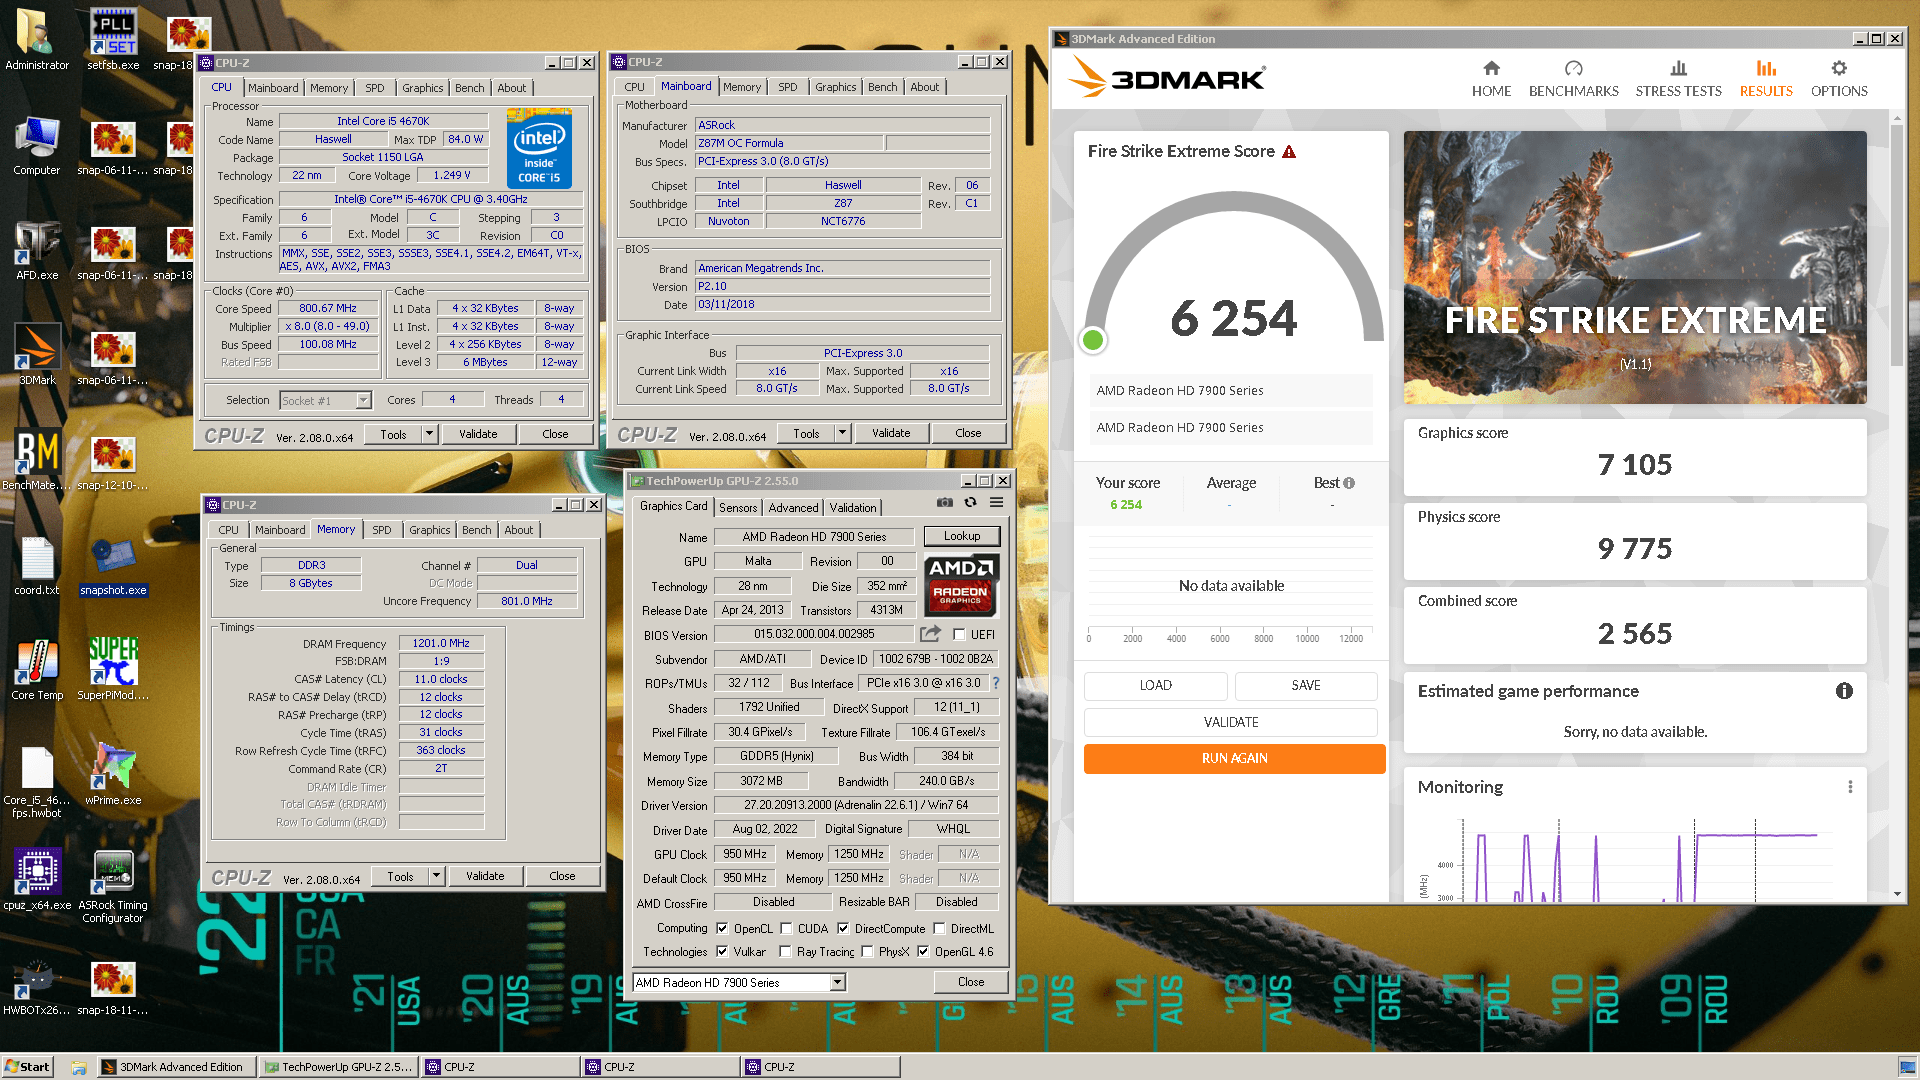Open the GPU selector dropdown in GPU-Z
Image resolution: width=1920 pixels, height=1080 pixels.
click(740, 982)
